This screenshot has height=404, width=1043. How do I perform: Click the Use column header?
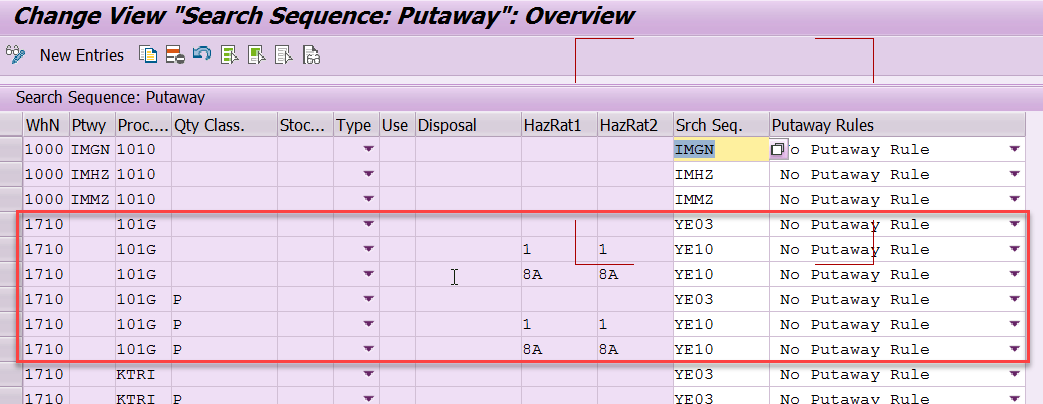[397, 125]
